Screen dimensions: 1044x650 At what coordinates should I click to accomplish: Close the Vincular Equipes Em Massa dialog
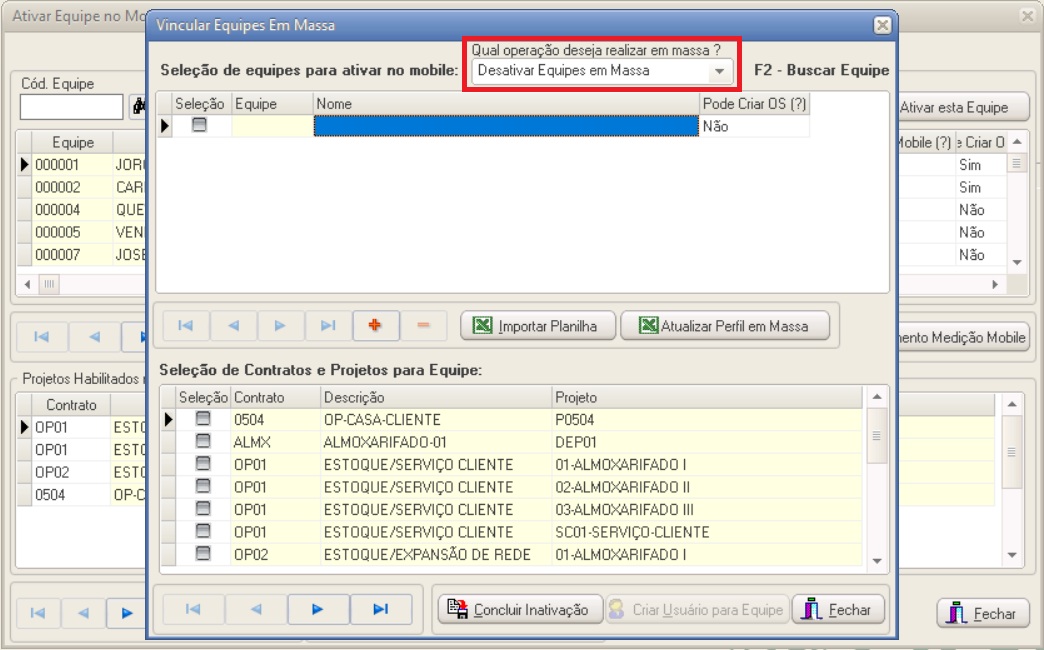(x=881, y=25)
